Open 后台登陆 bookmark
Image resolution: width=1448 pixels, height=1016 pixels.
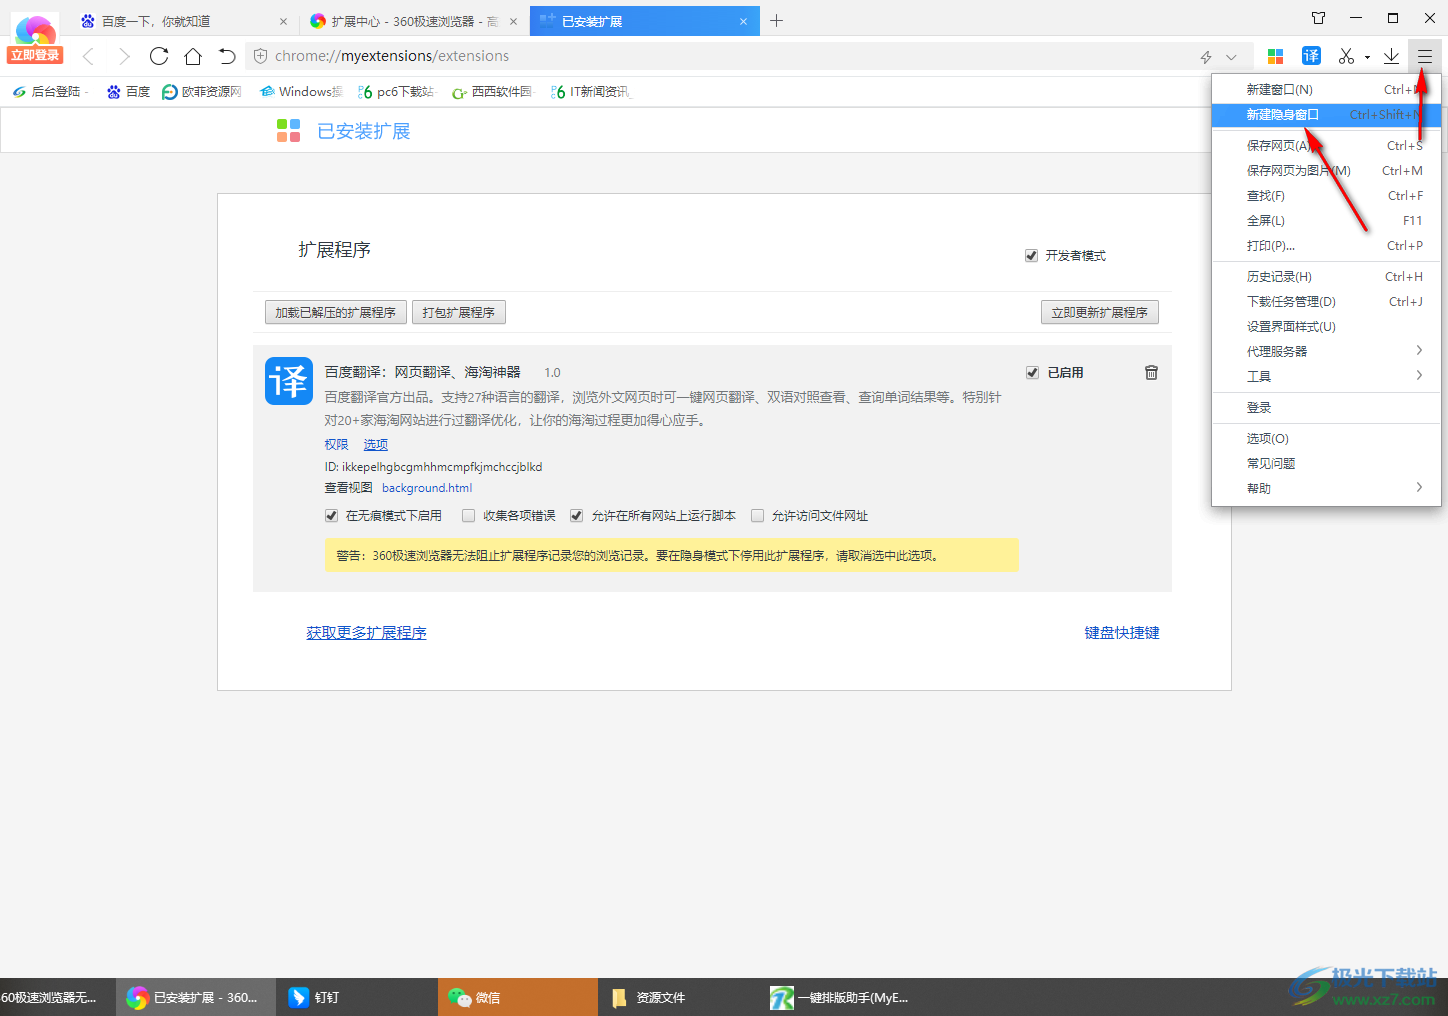coord(49,92)
